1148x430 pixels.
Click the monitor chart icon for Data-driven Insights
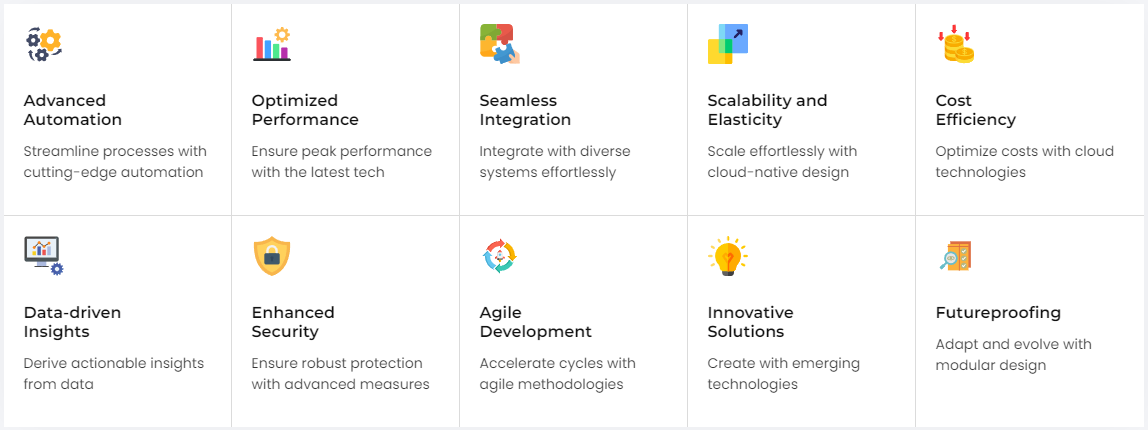click(43, 256)
